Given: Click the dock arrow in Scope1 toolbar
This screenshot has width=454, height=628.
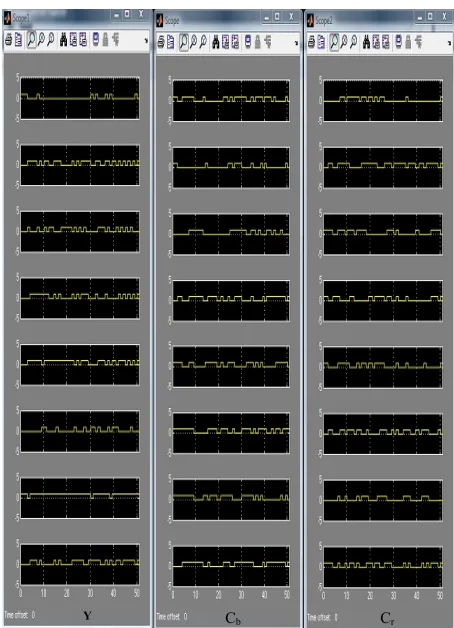Looking at the screenshot, I should [146, 40].
